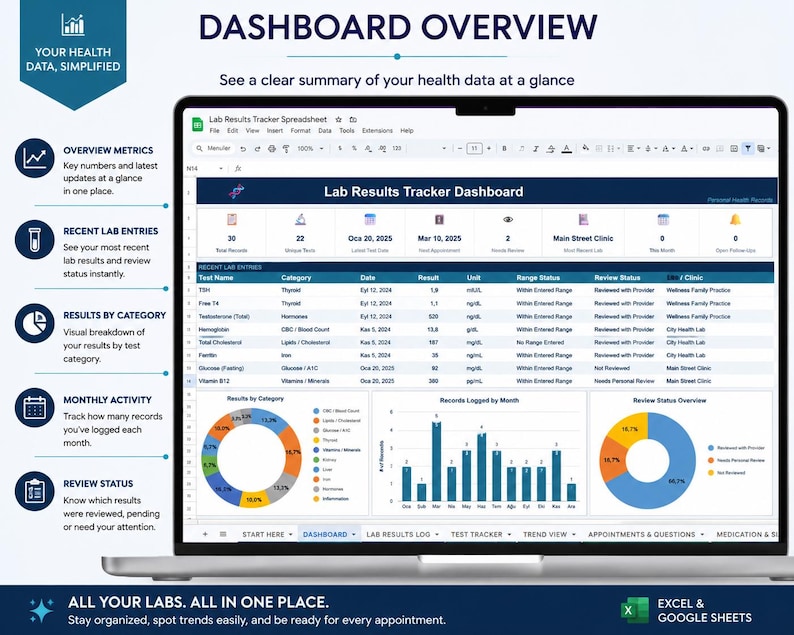
Task: Star the Lab Results Tracker Spreadsheet
Action: click(338, 120)
